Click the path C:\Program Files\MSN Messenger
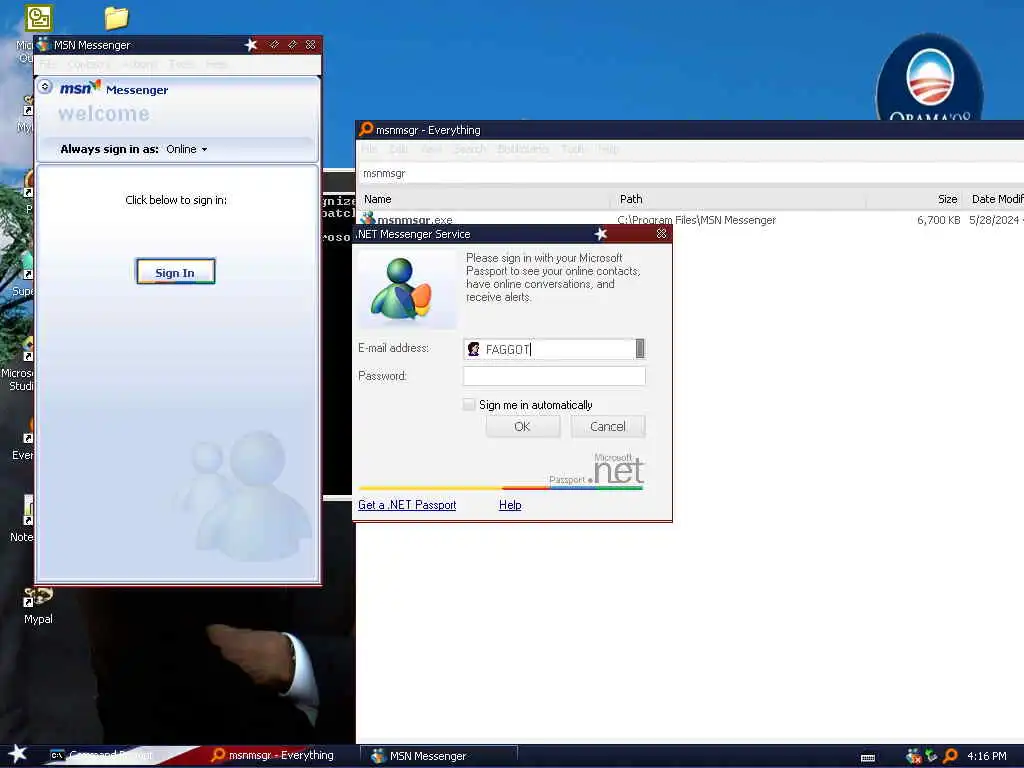1024x768 pixels. pyautogui.click(x=697, y=220)
